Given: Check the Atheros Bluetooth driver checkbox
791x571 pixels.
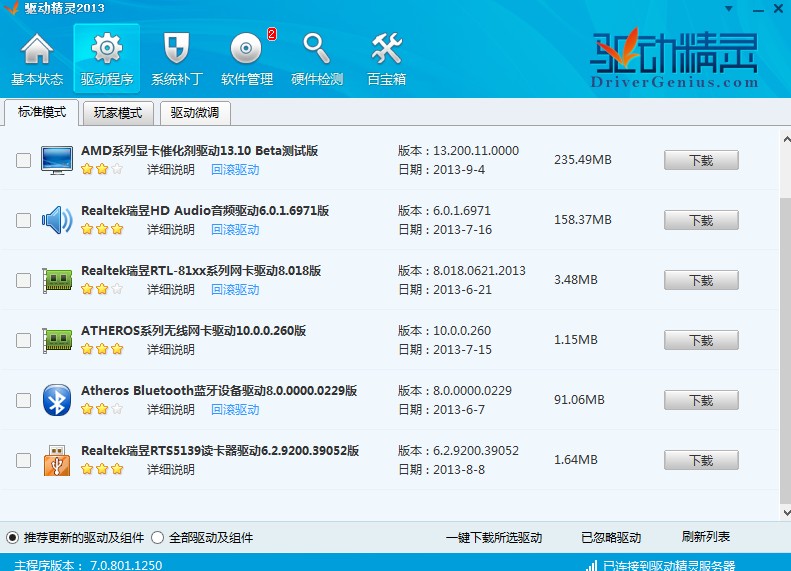Looking at the screenshot, I should coord(23,401).
